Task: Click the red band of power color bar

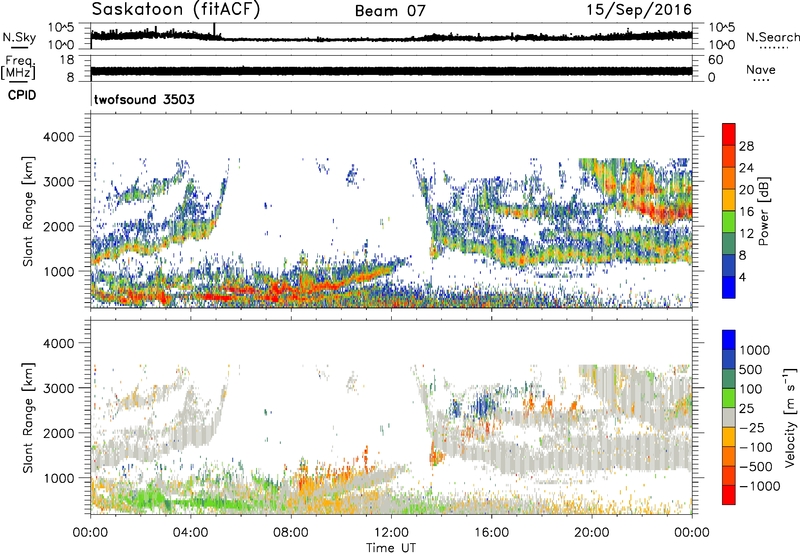Action: [729, 134]
